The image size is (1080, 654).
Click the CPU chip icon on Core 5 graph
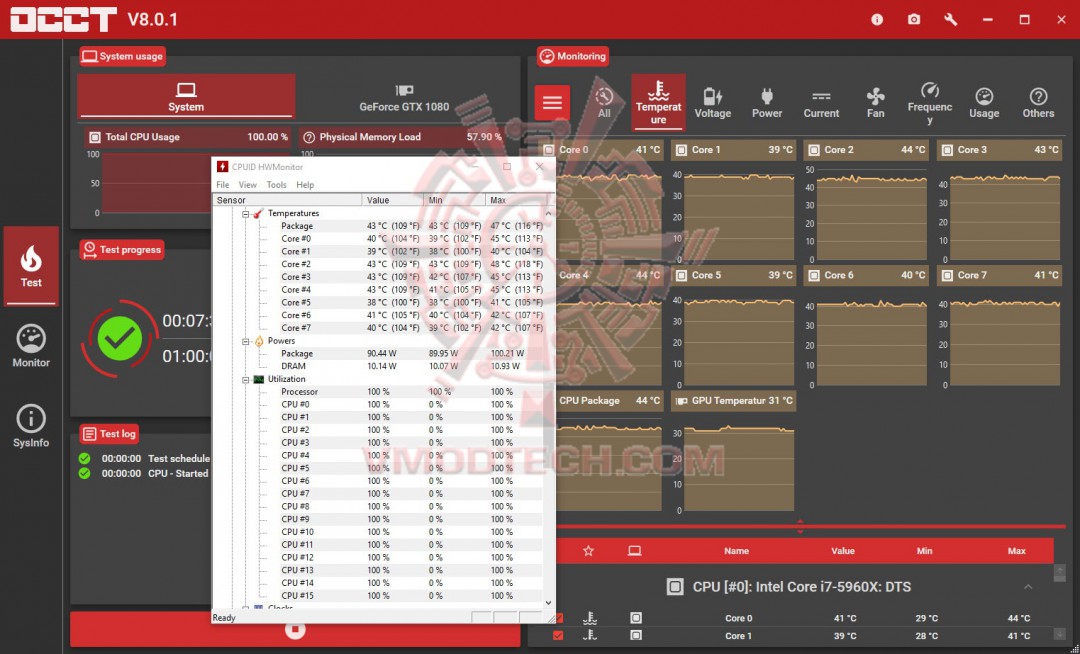pyautogui.click(x=681, y=275)
